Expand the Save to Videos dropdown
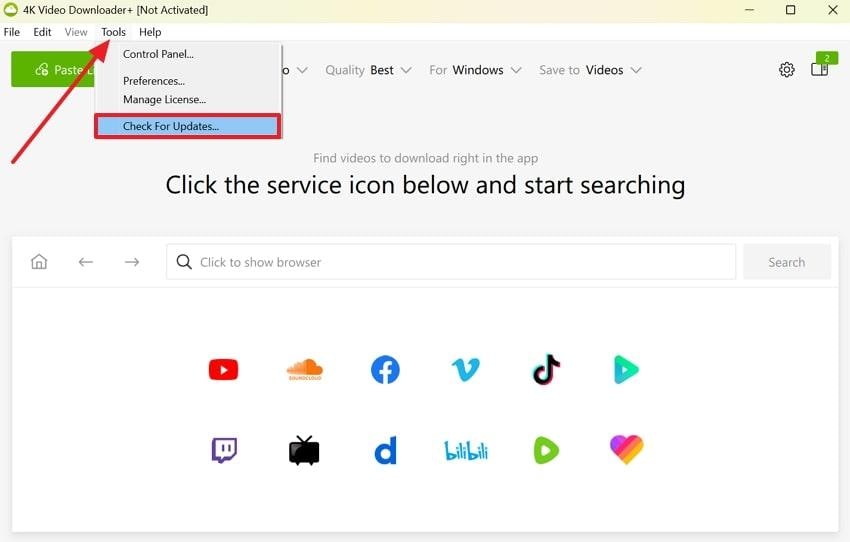The image size is (850, 542). (590, 70)
